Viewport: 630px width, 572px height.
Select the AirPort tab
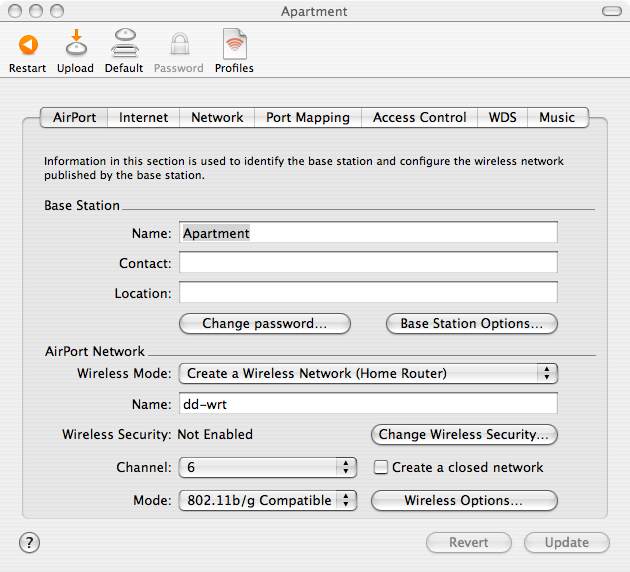tap(74, 117)
